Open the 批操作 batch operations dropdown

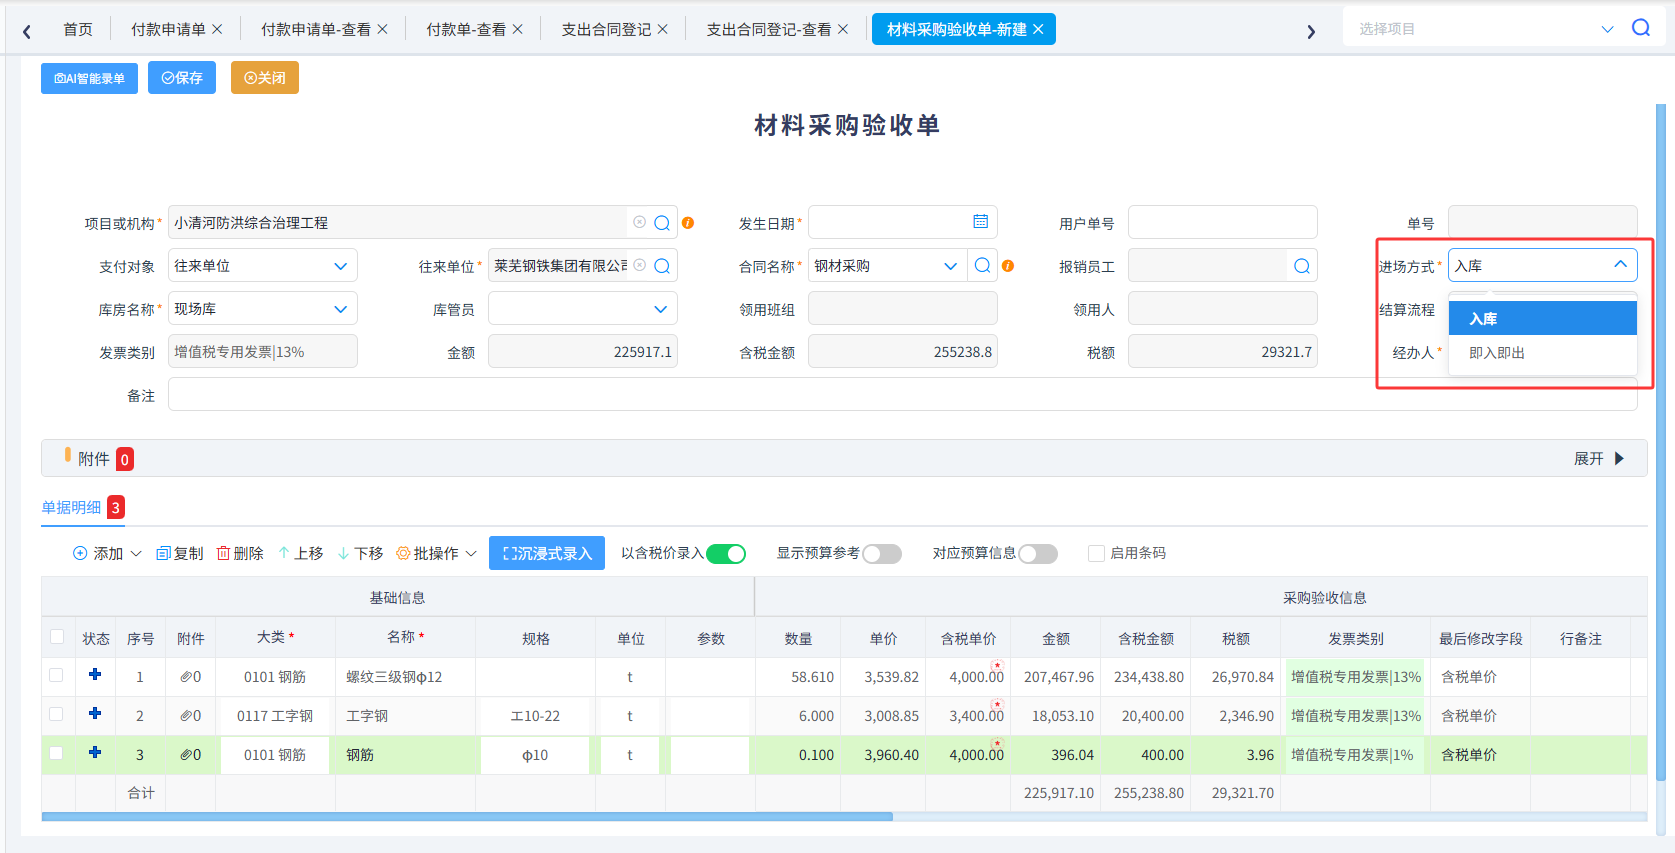pyautogui.click(x=437, y=553)
